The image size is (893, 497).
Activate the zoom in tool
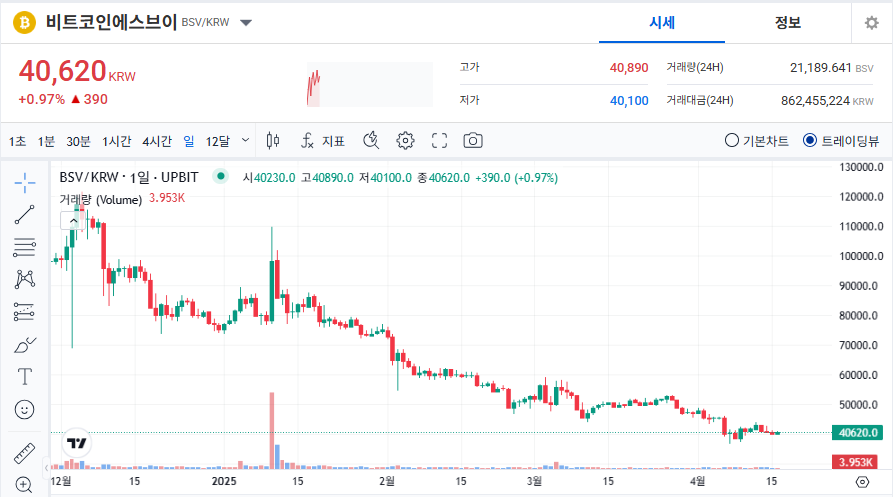(24, 484)
